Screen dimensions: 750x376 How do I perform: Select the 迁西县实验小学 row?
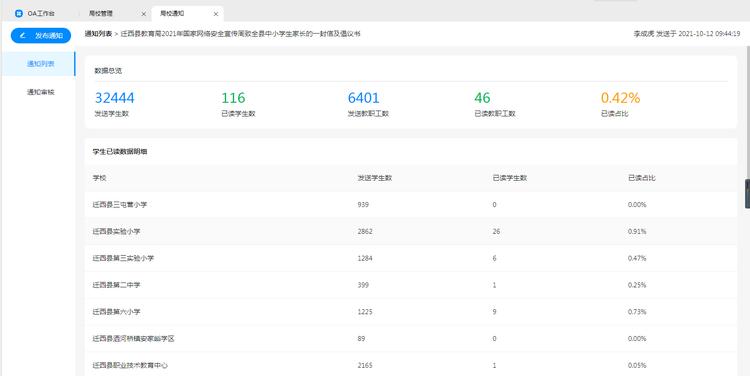coord(410,232)
